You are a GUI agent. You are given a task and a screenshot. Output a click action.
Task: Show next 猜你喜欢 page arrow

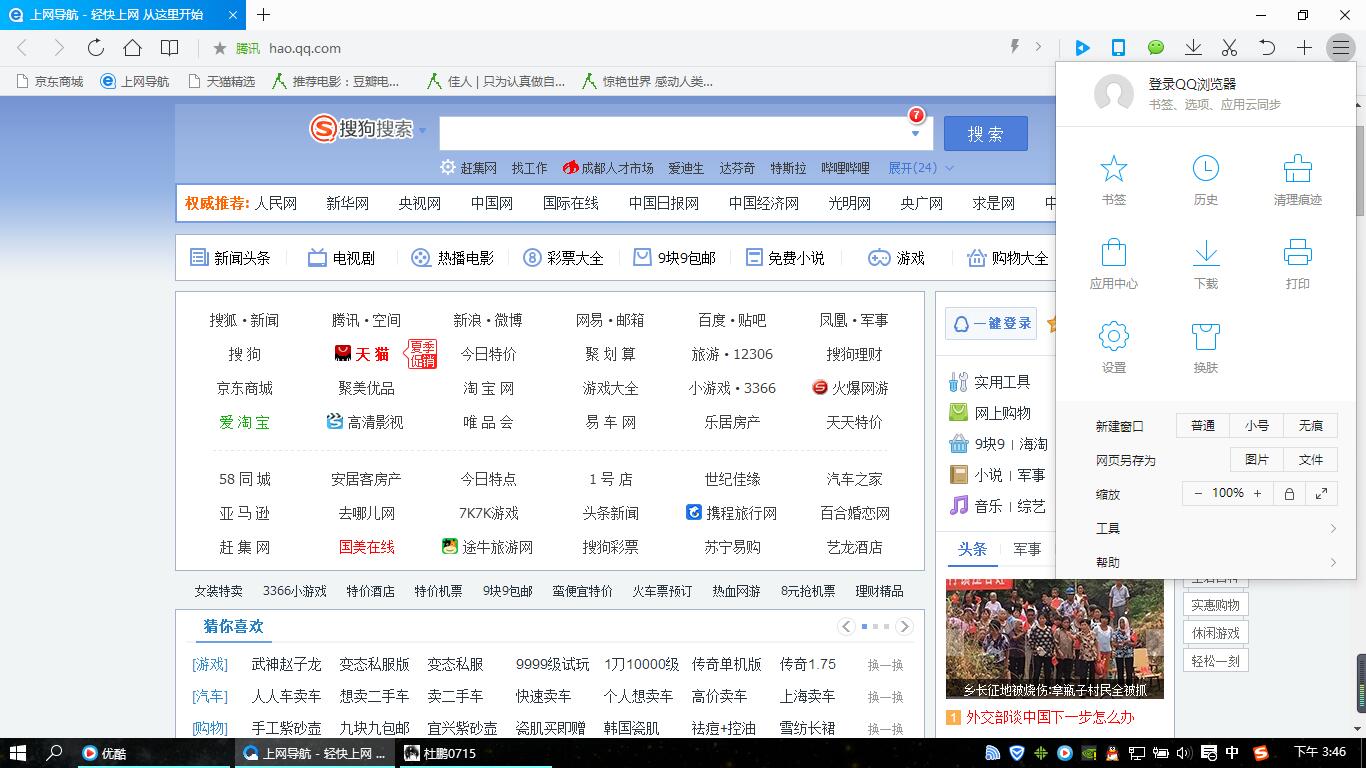click(904, 627)
